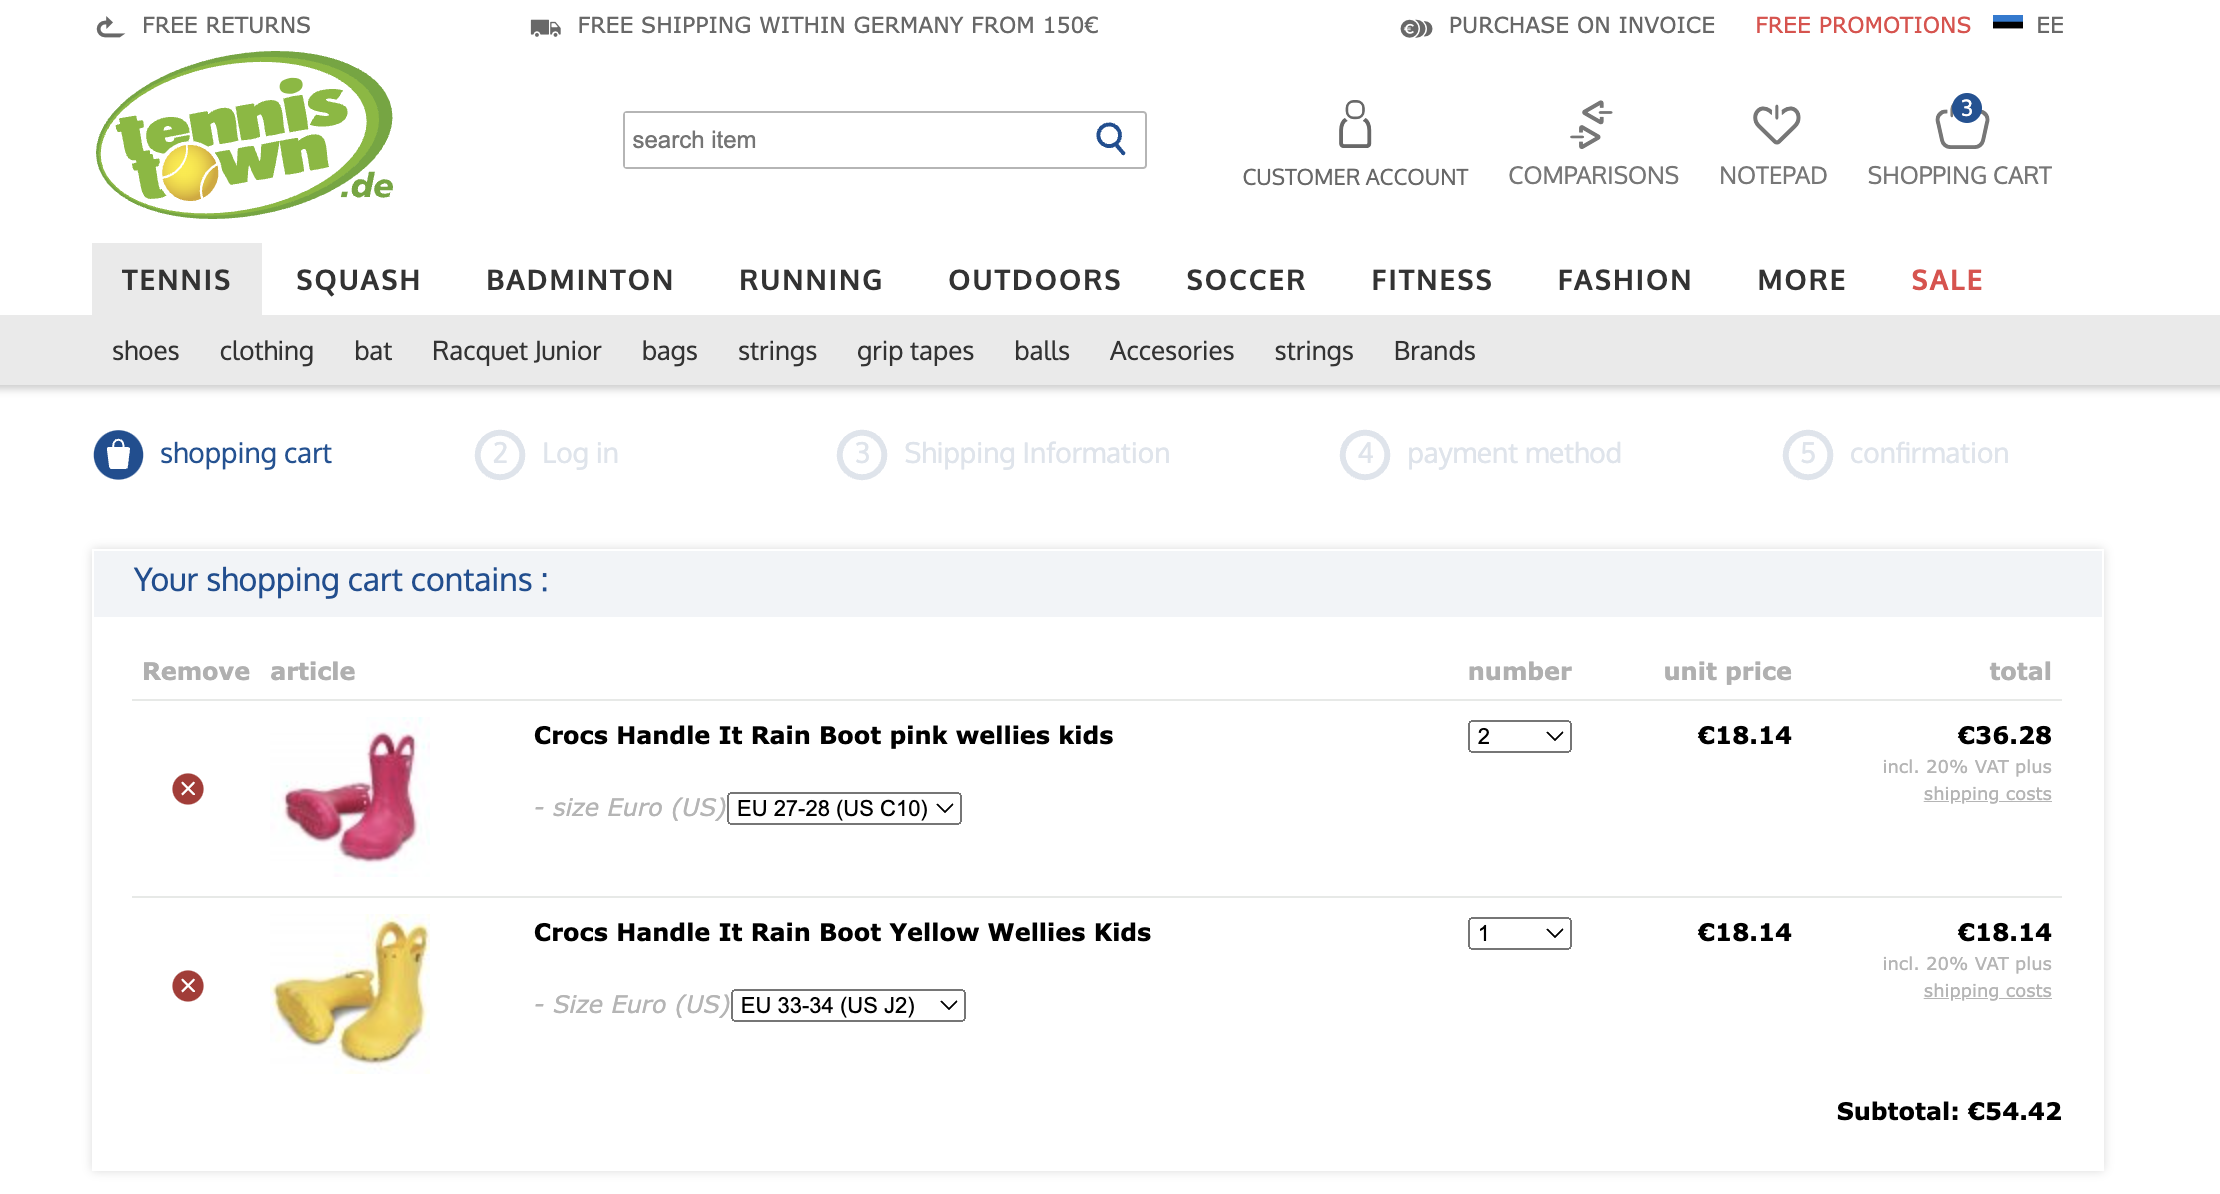Image resolution: width=2220 pixels, height=1194 pixels.
Task: Open quantity dropdown for pink wellies
Action: (1519, 736)
